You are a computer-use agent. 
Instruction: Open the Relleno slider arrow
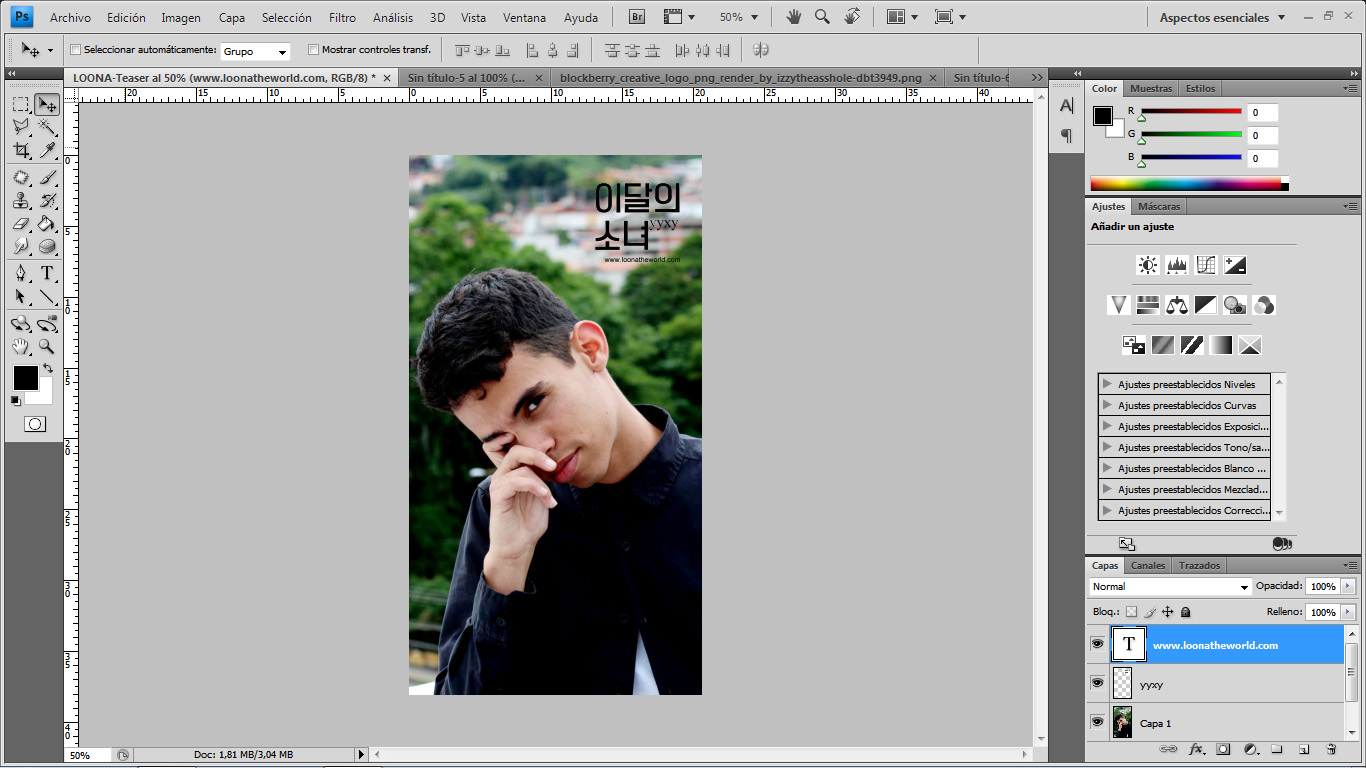point(1348,612)
